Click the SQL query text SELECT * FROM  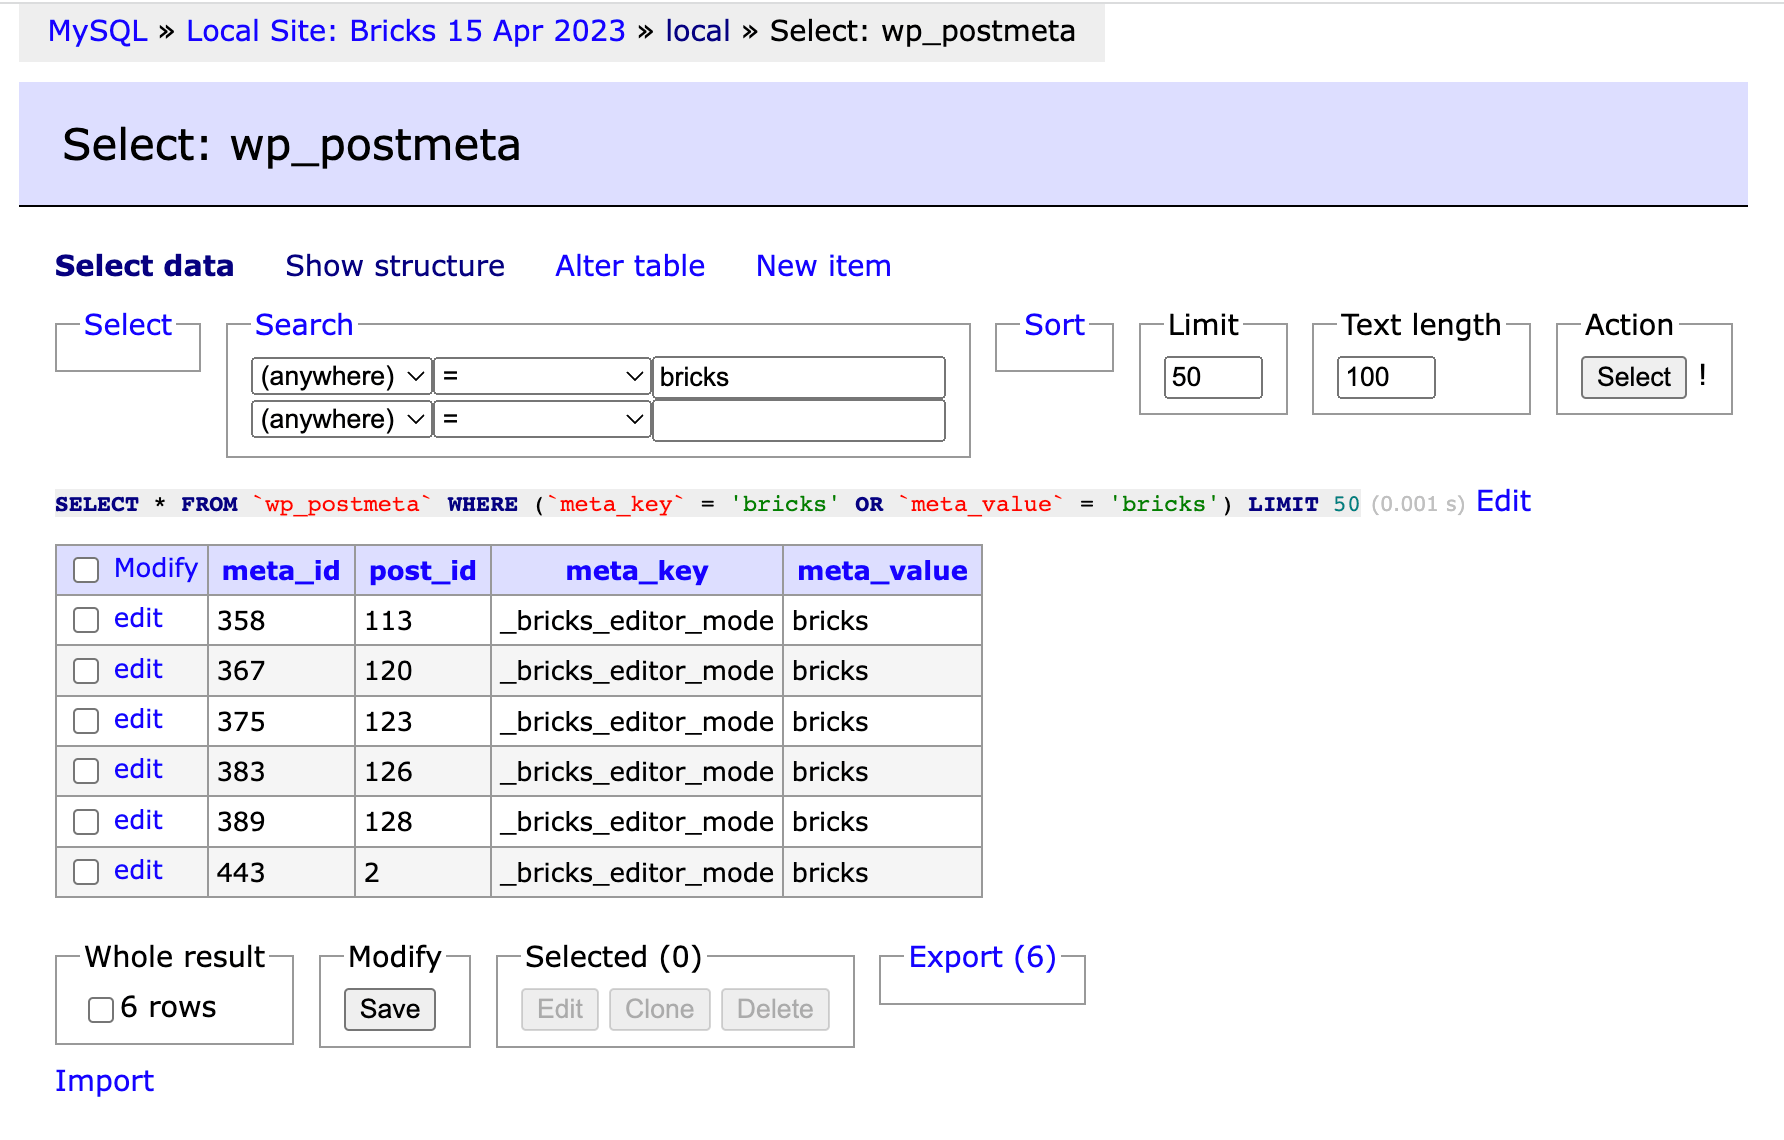pos(146,504)
